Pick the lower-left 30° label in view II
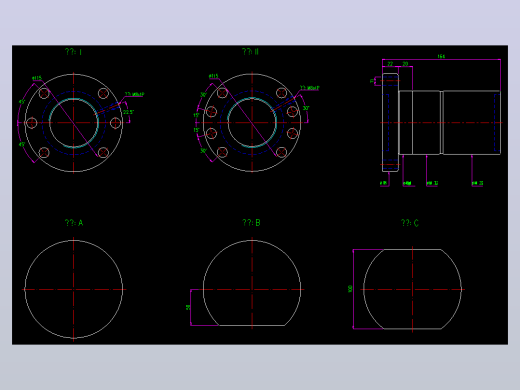This screenshot has height=390, width=520. click(x=203, y=151)
